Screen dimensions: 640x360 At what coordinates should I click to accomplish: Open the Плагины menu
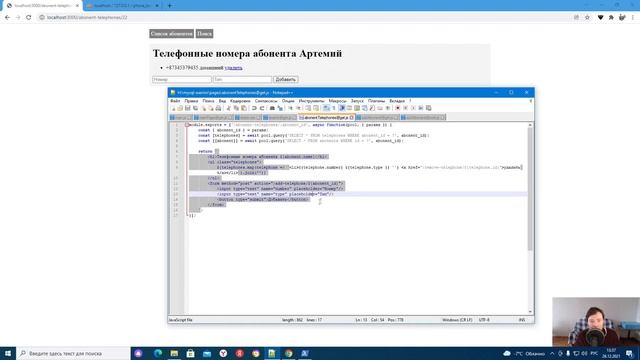[x=376, y=101]
